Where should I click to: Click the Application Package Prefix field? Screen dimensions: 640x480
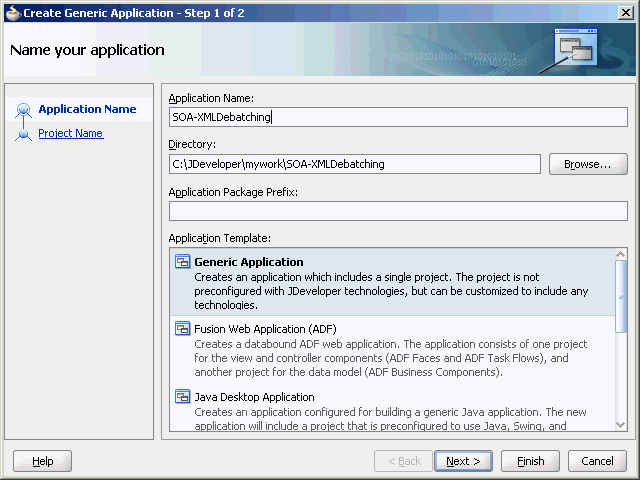(398, 211)
